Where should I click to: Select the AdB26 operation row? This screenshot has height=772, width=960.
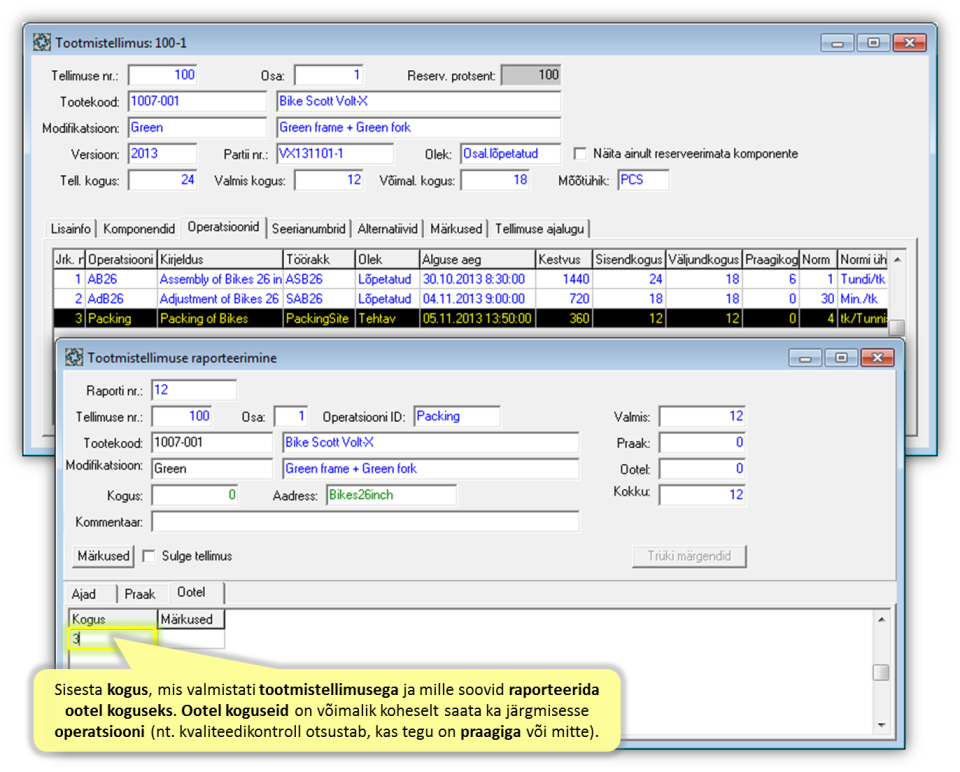click(x=470, y=299)
